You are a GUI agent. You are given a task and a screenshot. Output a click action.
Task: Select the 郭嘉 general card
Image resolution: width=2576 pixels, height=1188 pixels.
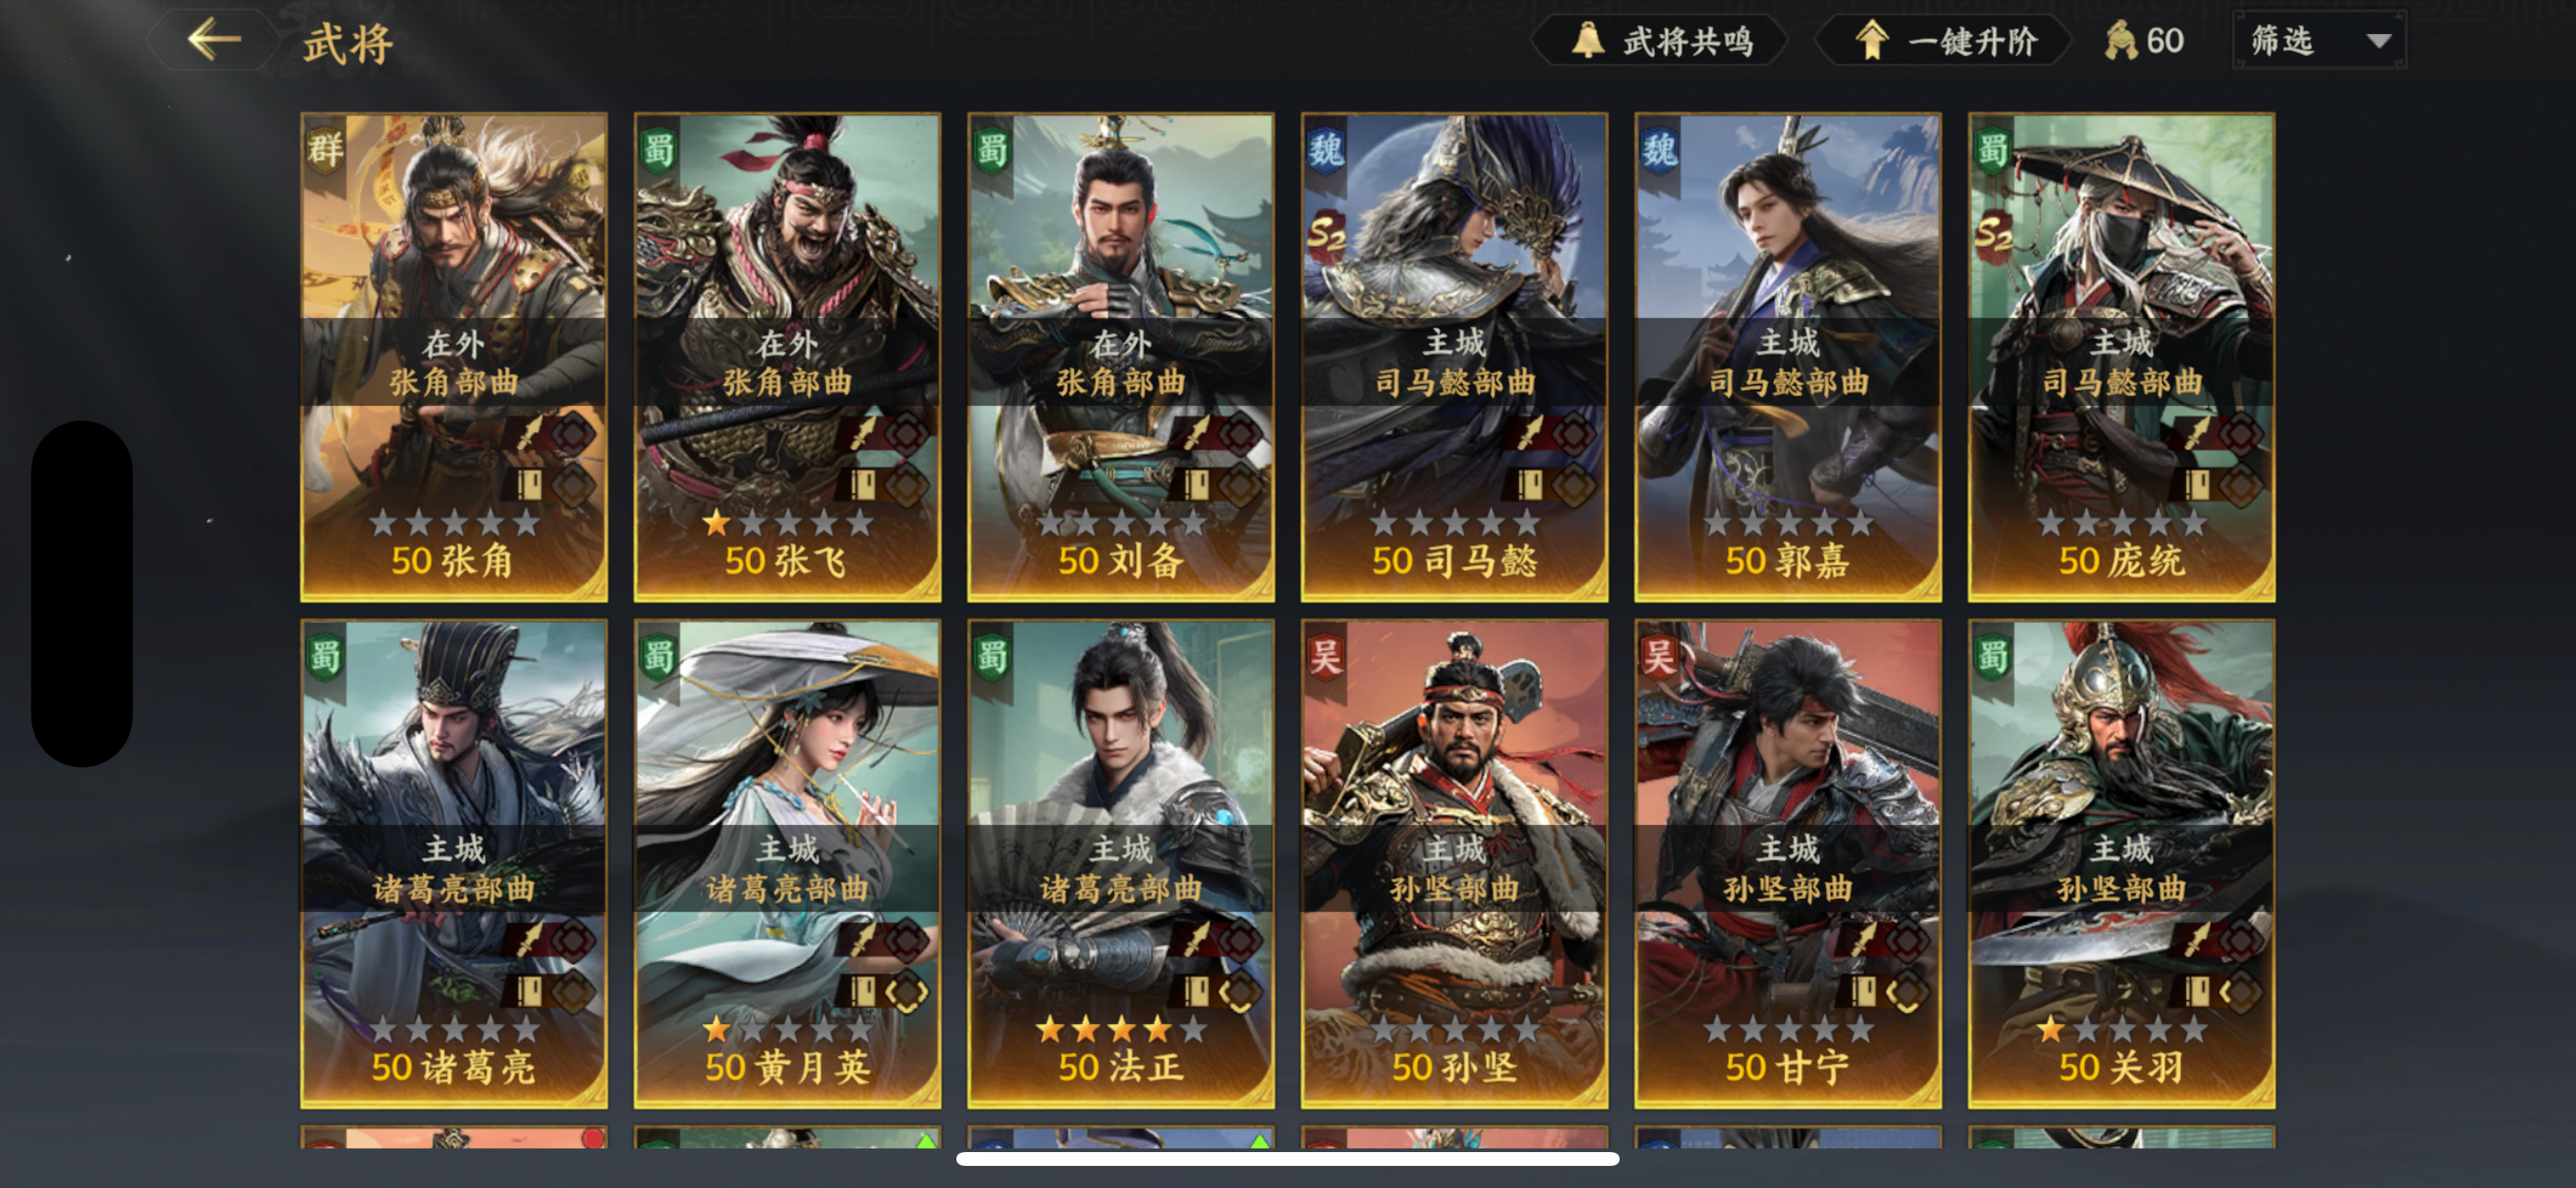(x=1788, y=357)
